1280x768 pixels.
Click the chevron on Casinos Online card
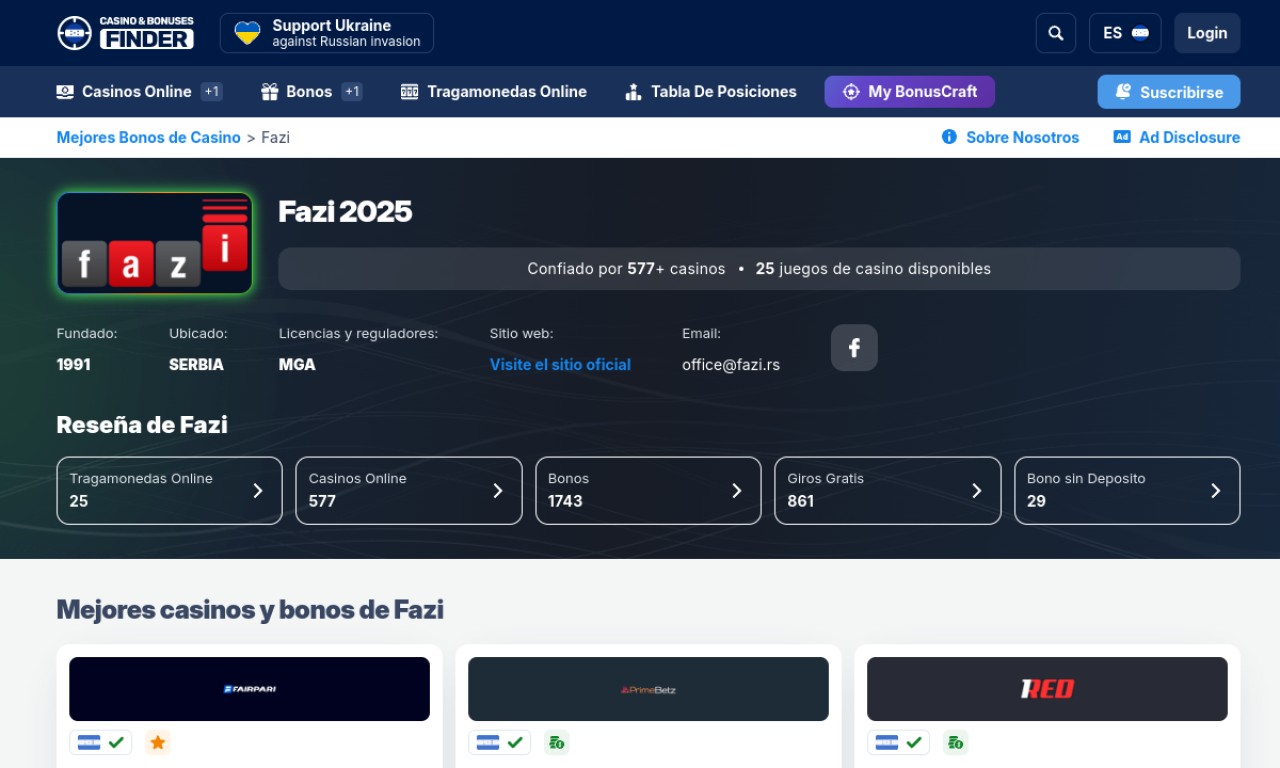click(x=497, y=490)
